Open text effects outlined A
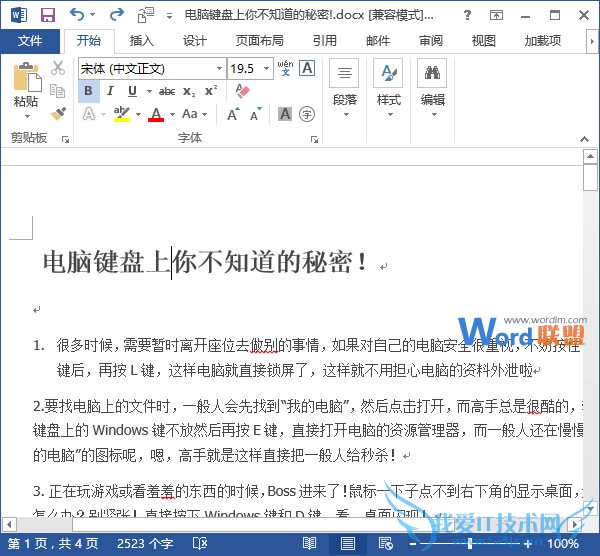Image resolution: width=600 pixels, height=556 pixels. [89, 114]
